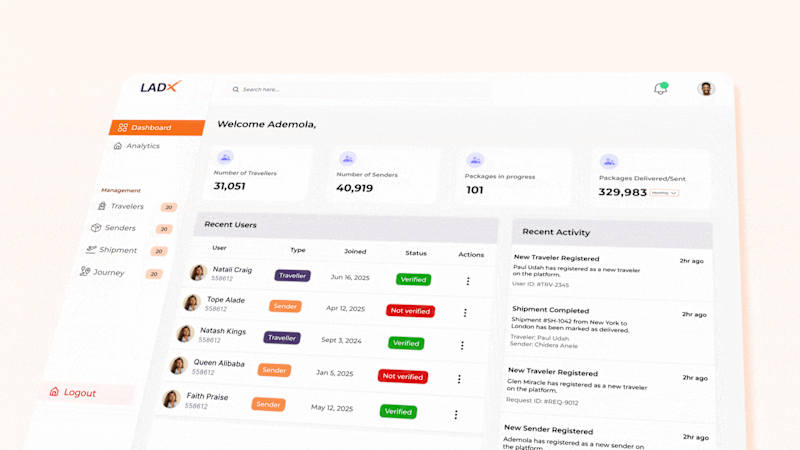Open actions menu for Tope Alade
This screenshot has height=450, width=800.
tap(465, 313)
